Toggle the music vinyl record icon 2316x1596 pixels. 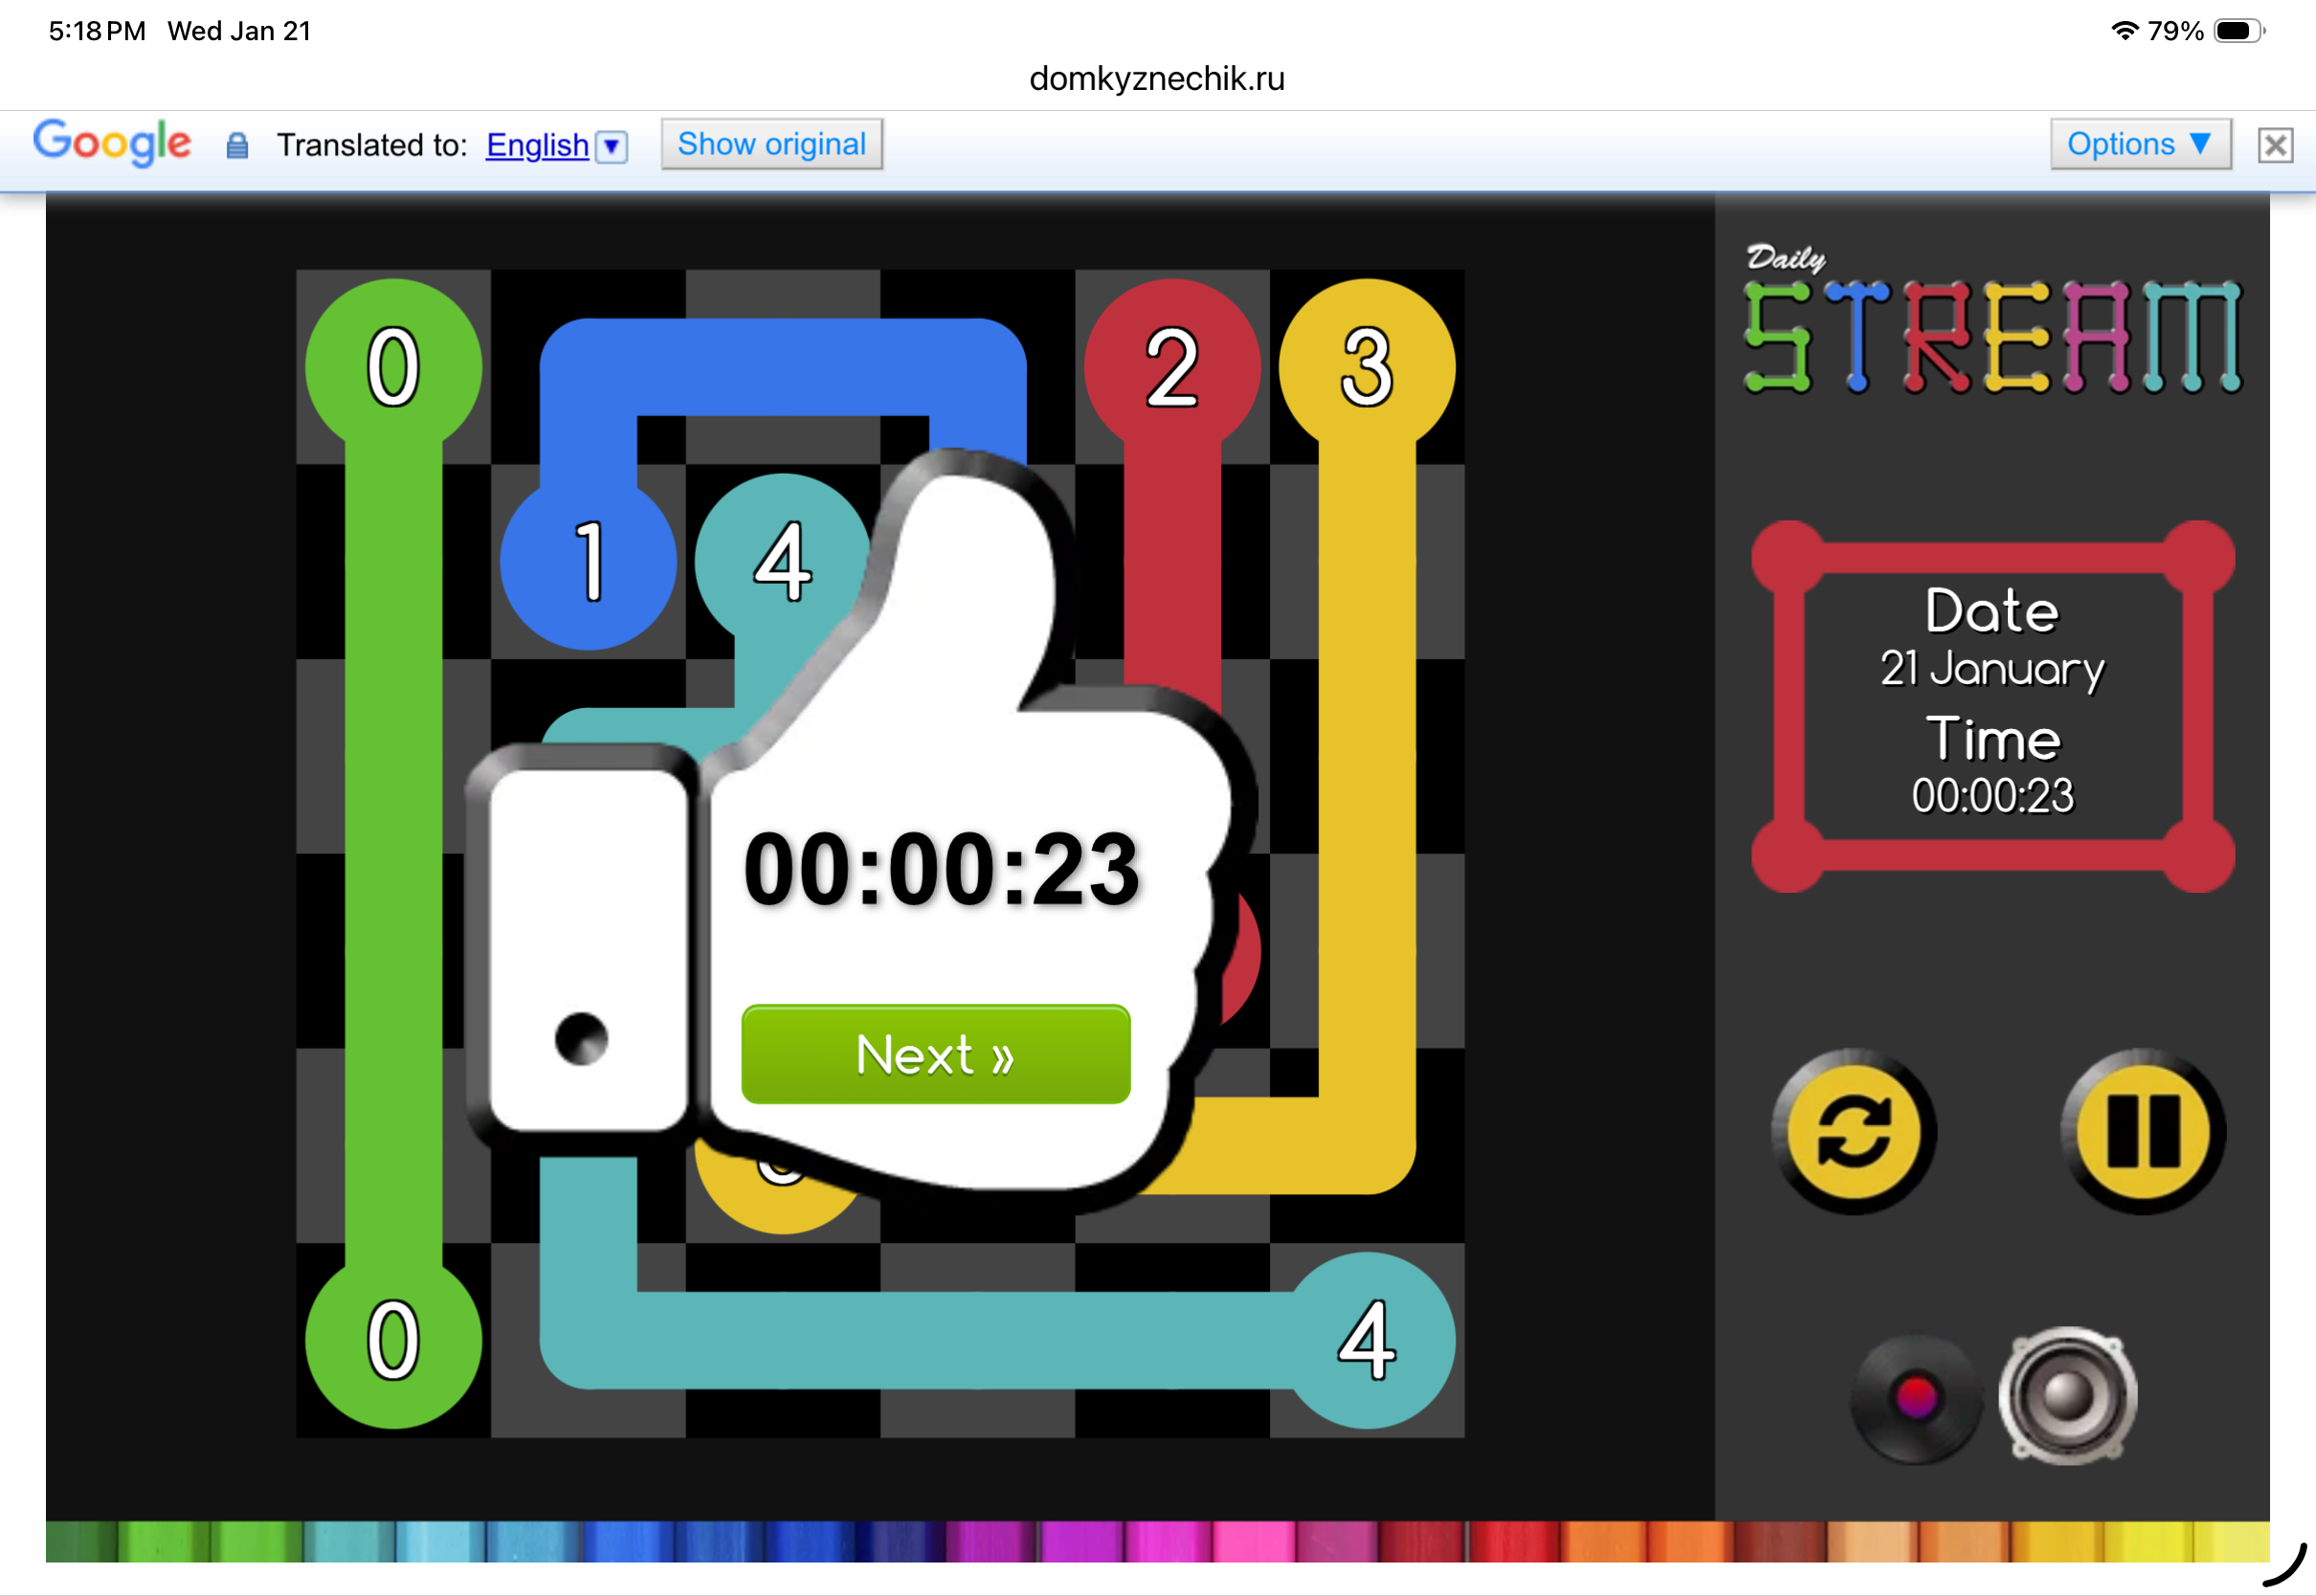point(1915,1398)
